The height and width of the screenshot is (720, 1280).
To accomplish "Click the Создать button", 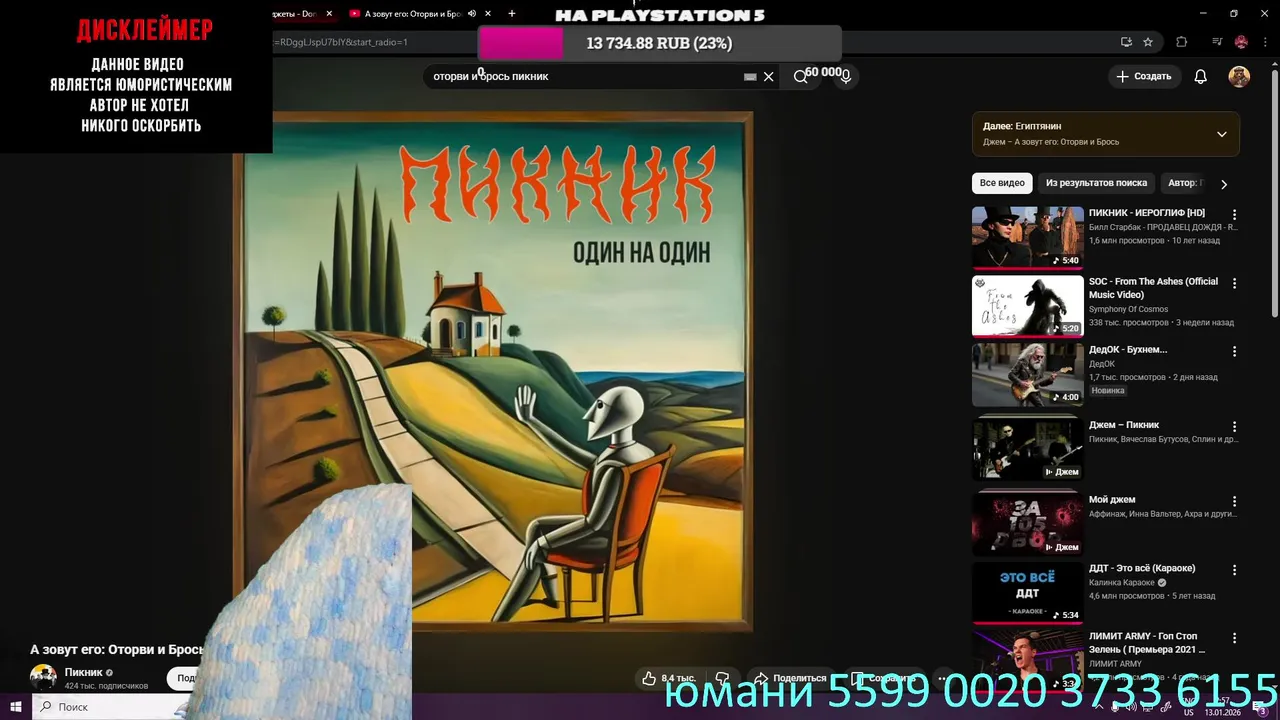I will 1143,76.
